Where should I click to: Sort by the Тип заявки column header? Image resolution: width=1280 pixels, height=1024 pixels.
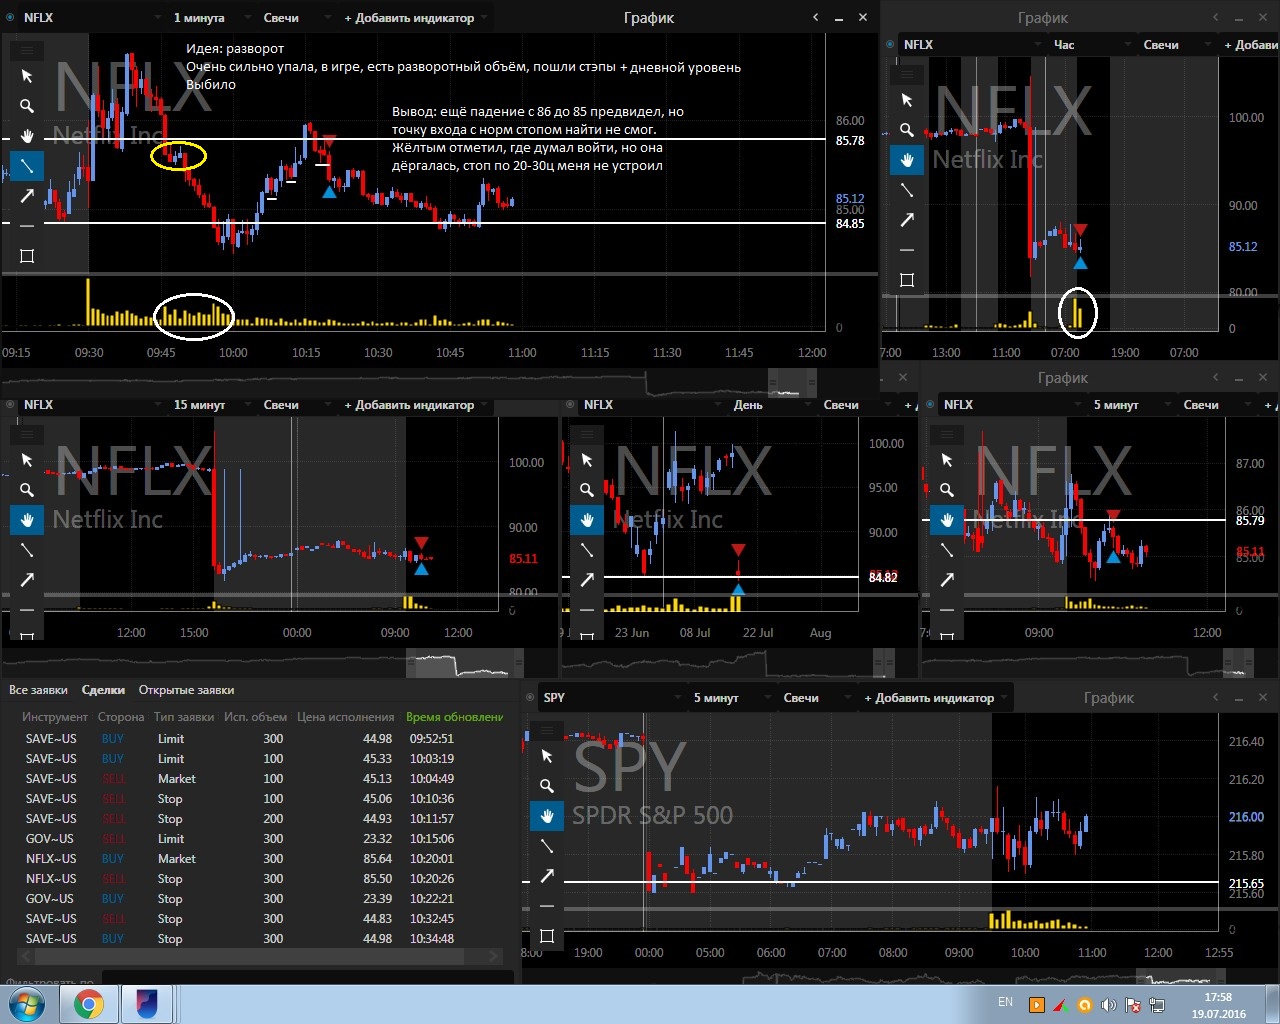pyautogui.click(x=184, y=717)
